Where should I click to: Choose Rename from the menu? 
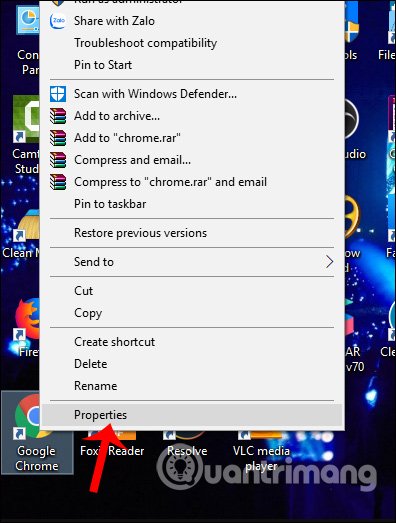click(x=192, y=386)
